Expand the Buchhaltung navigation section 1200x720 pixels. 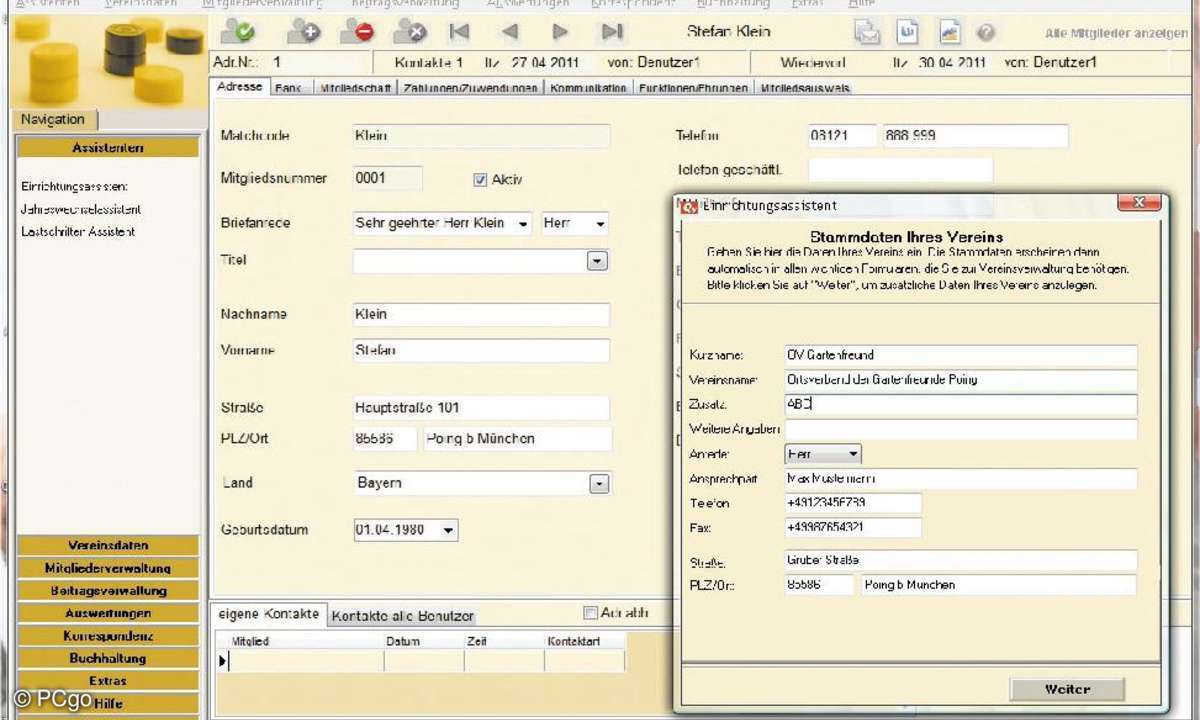coord(108,658)
